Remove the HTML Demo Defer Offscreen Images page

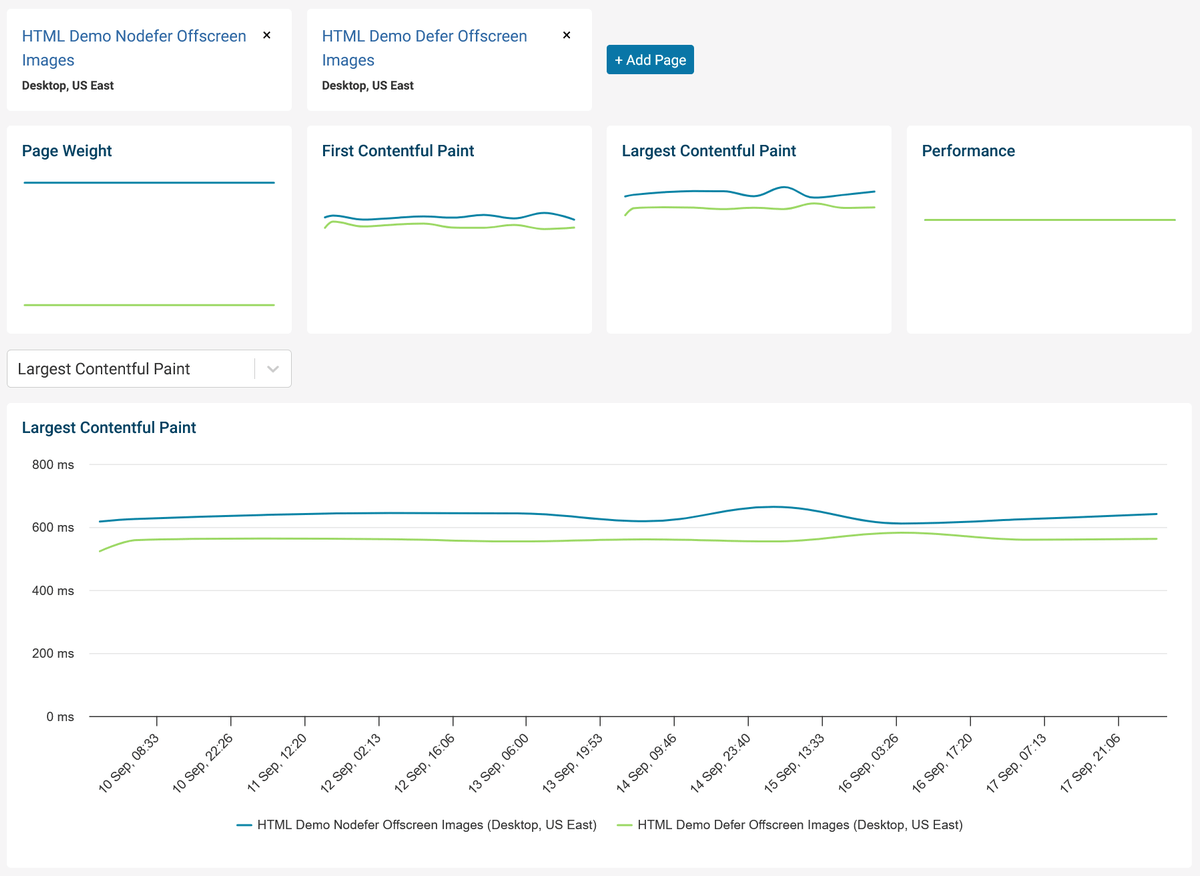pos(566,35)
